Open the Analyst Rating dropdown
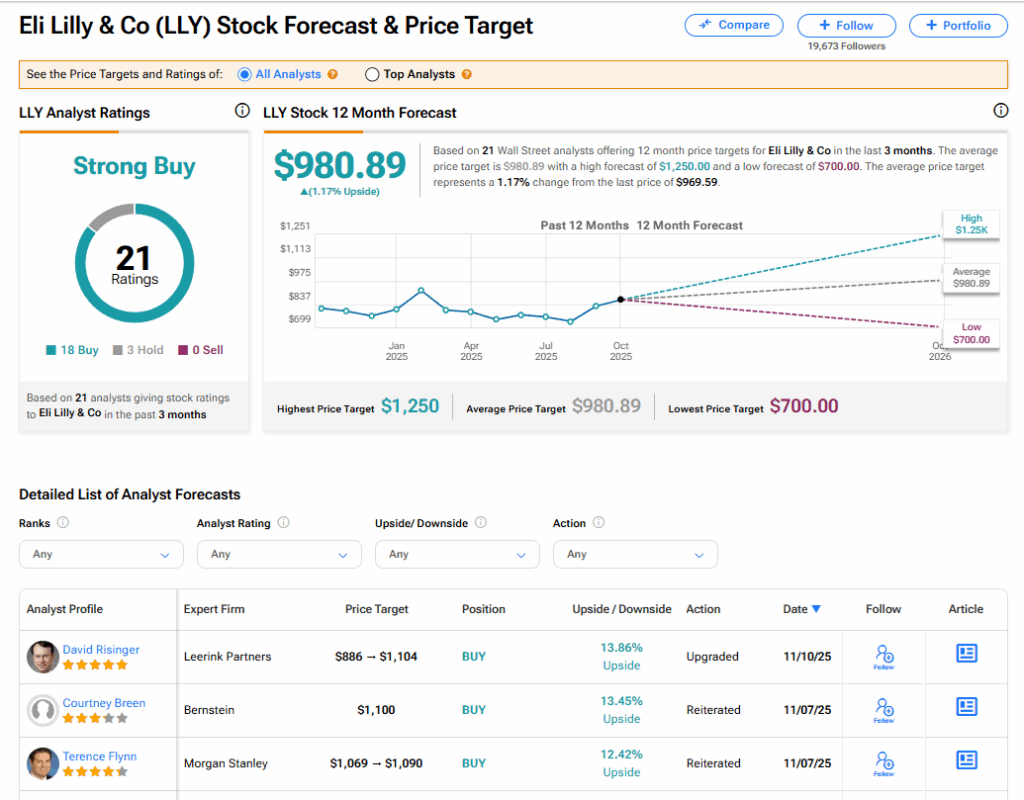The image size is (1024, 800). [279, 554]
